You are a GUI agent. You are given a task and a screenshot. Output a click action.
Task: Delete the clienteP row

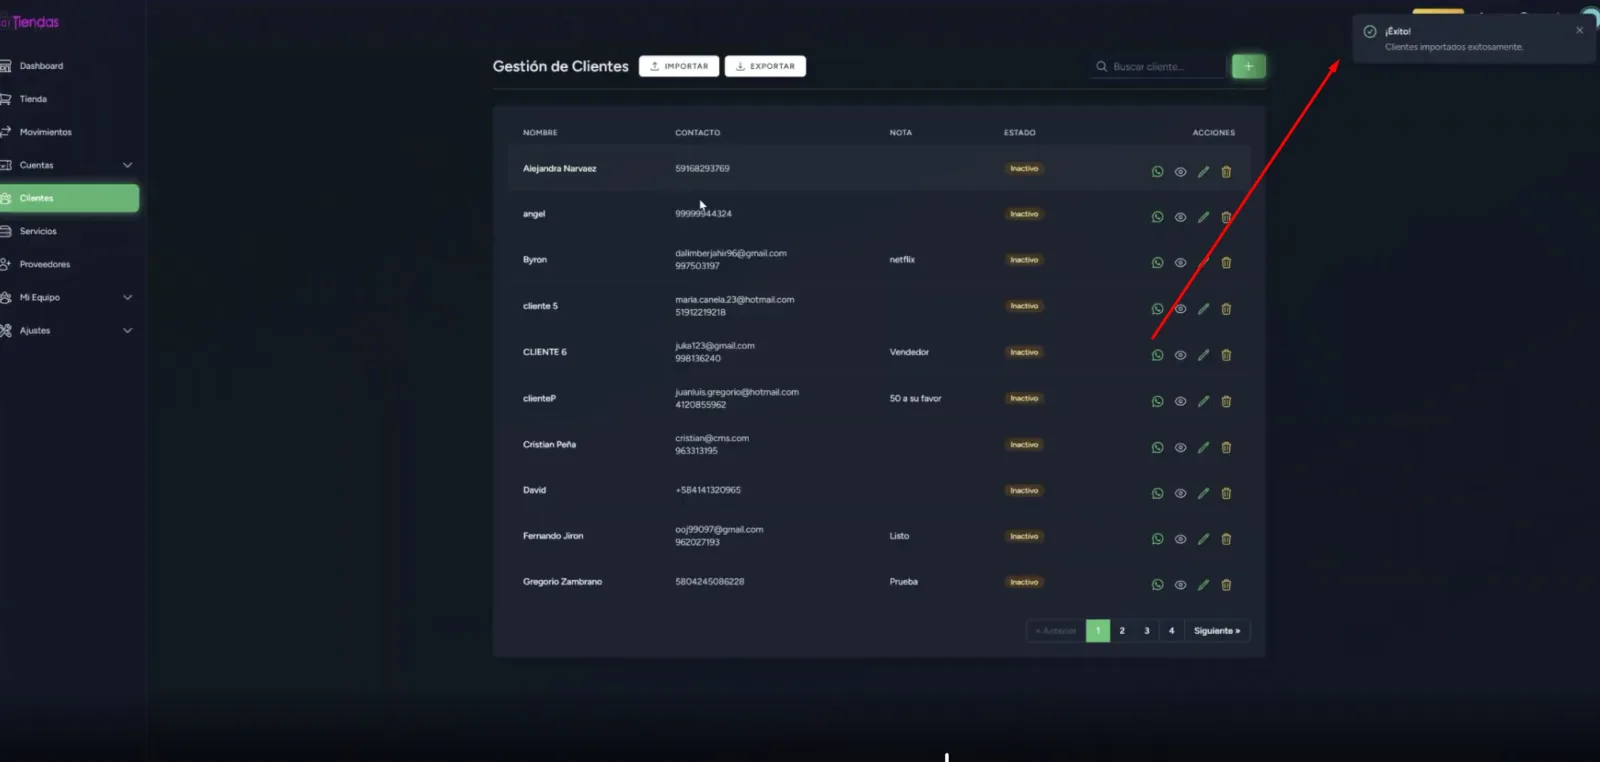point(1226,401)
